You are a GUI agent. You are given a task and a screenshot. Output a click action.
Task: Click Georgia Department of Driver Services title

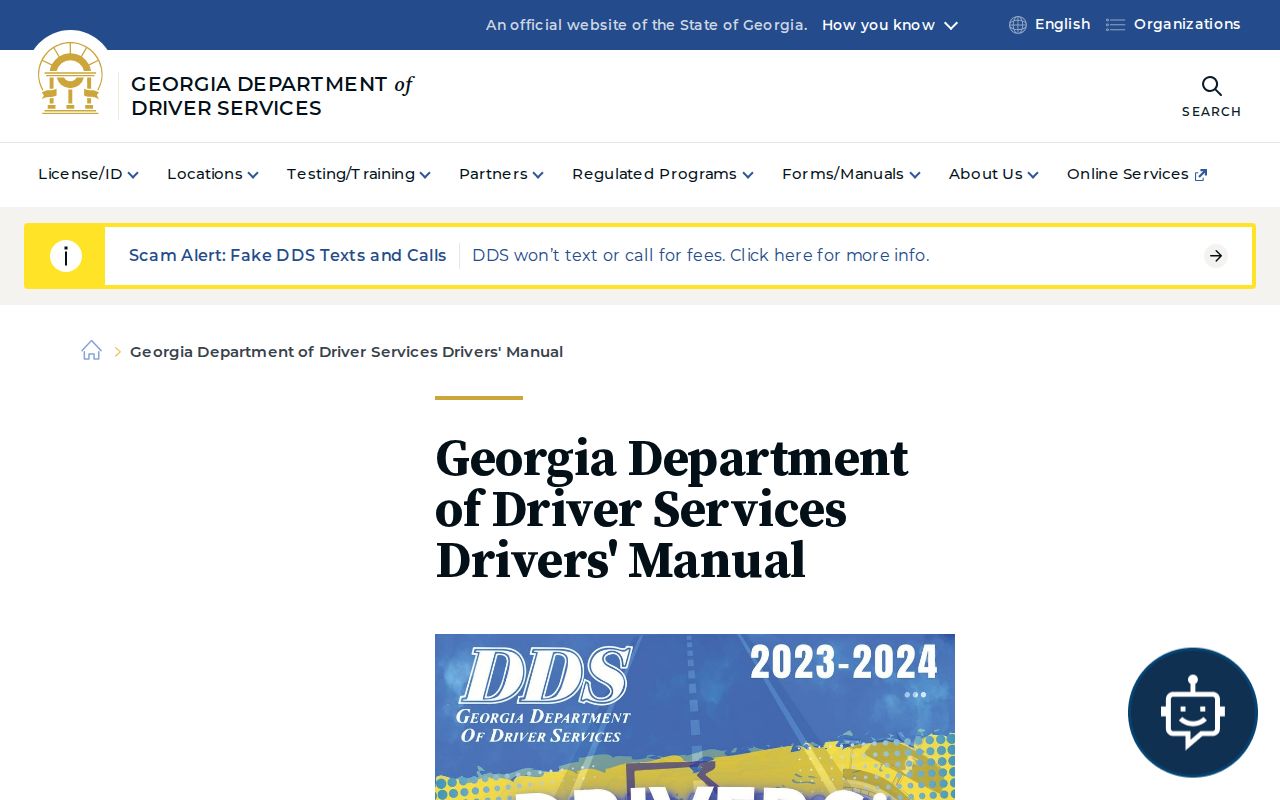point(272,96)
